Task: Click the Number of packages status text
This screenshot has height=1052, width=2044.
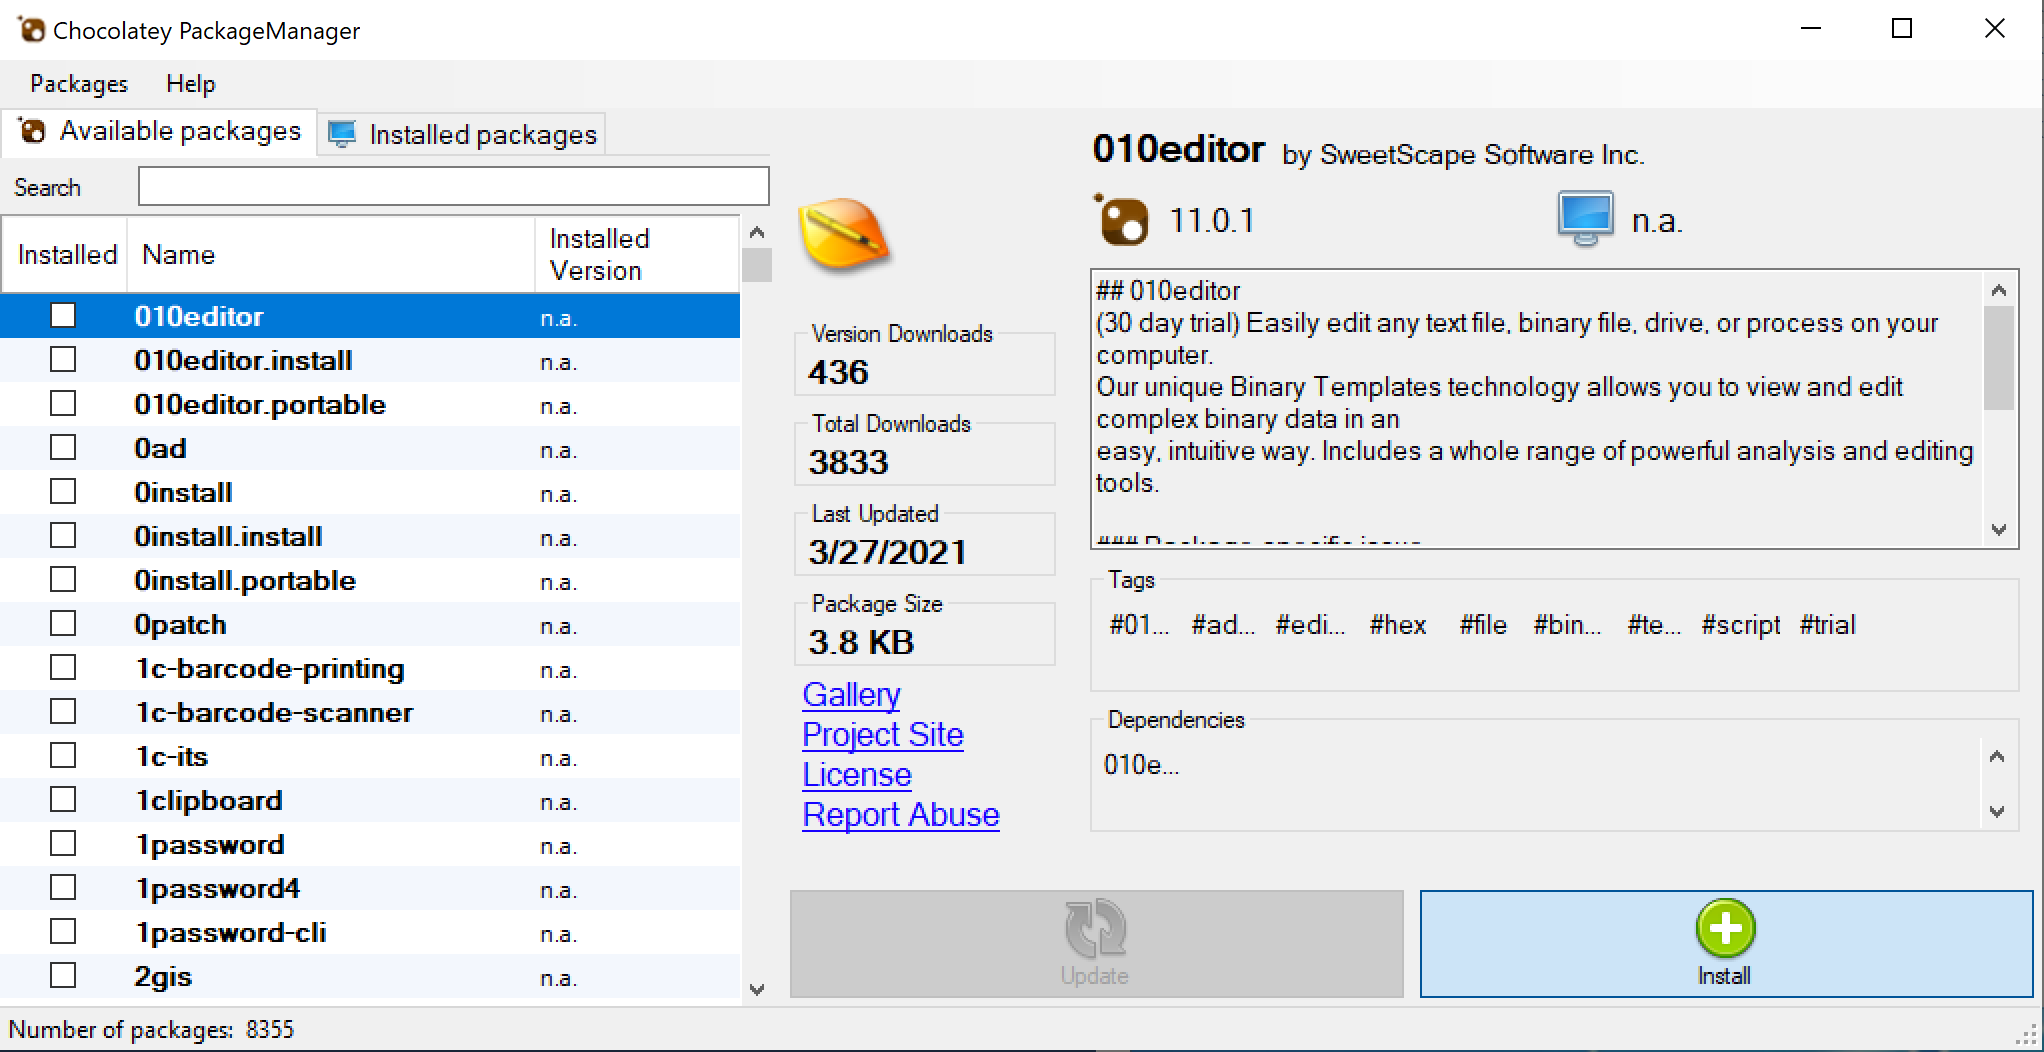Action: click(x=151, y=1030)
